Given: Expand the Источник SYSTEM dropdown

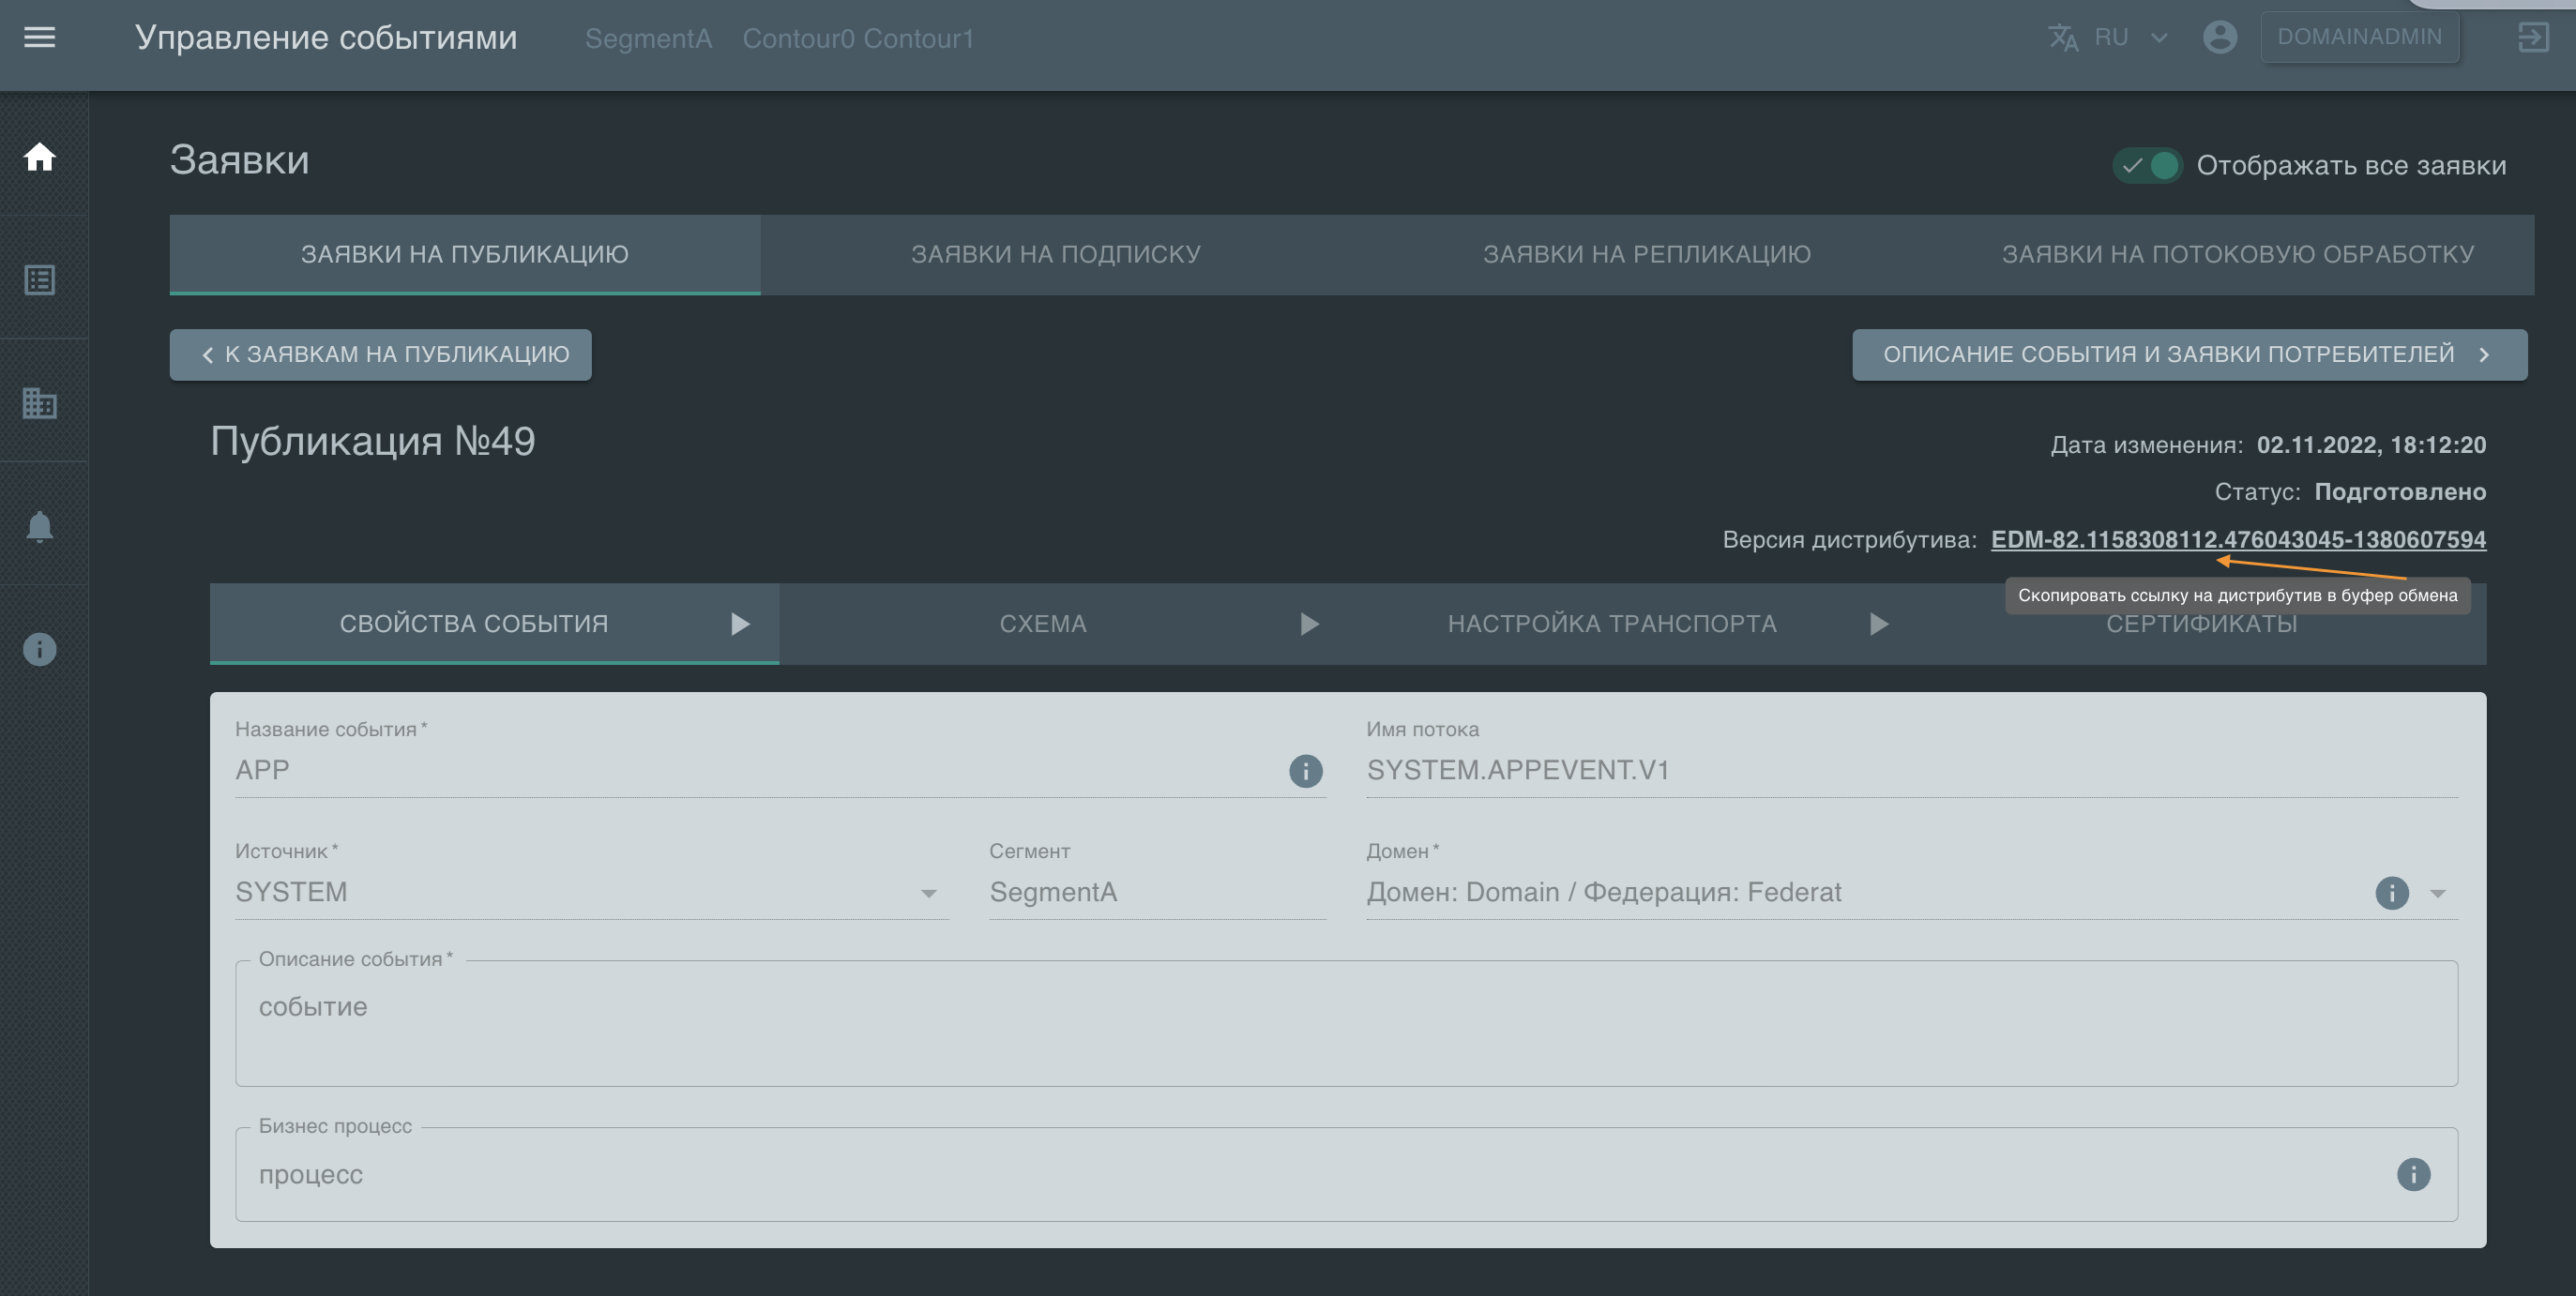Looking at the screenshot, I should 928,893.
